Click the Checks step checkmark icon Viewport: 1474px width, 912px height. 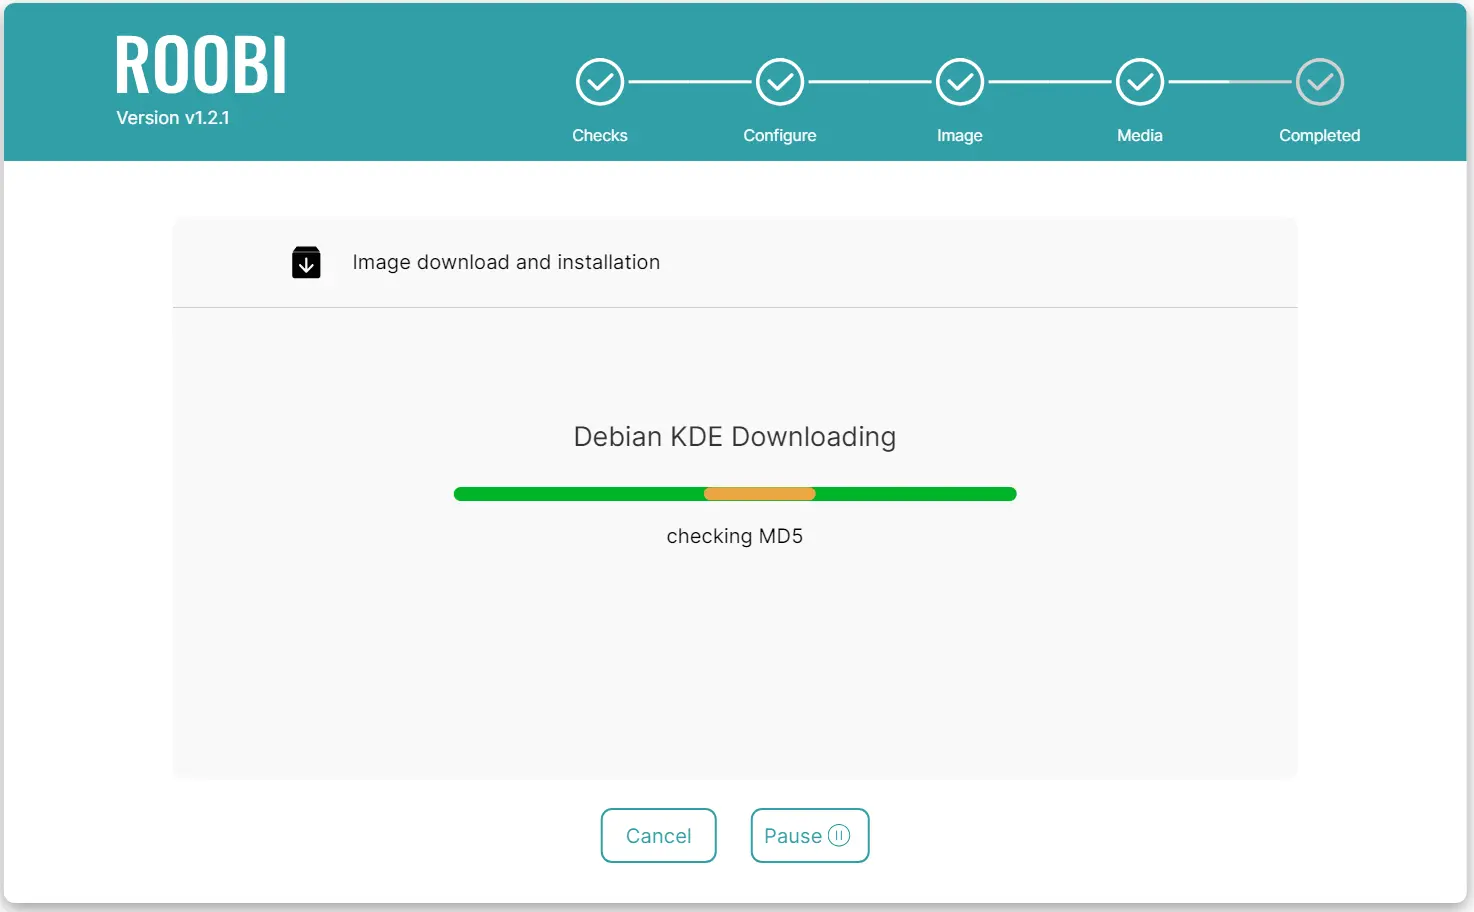coord(600,82)
